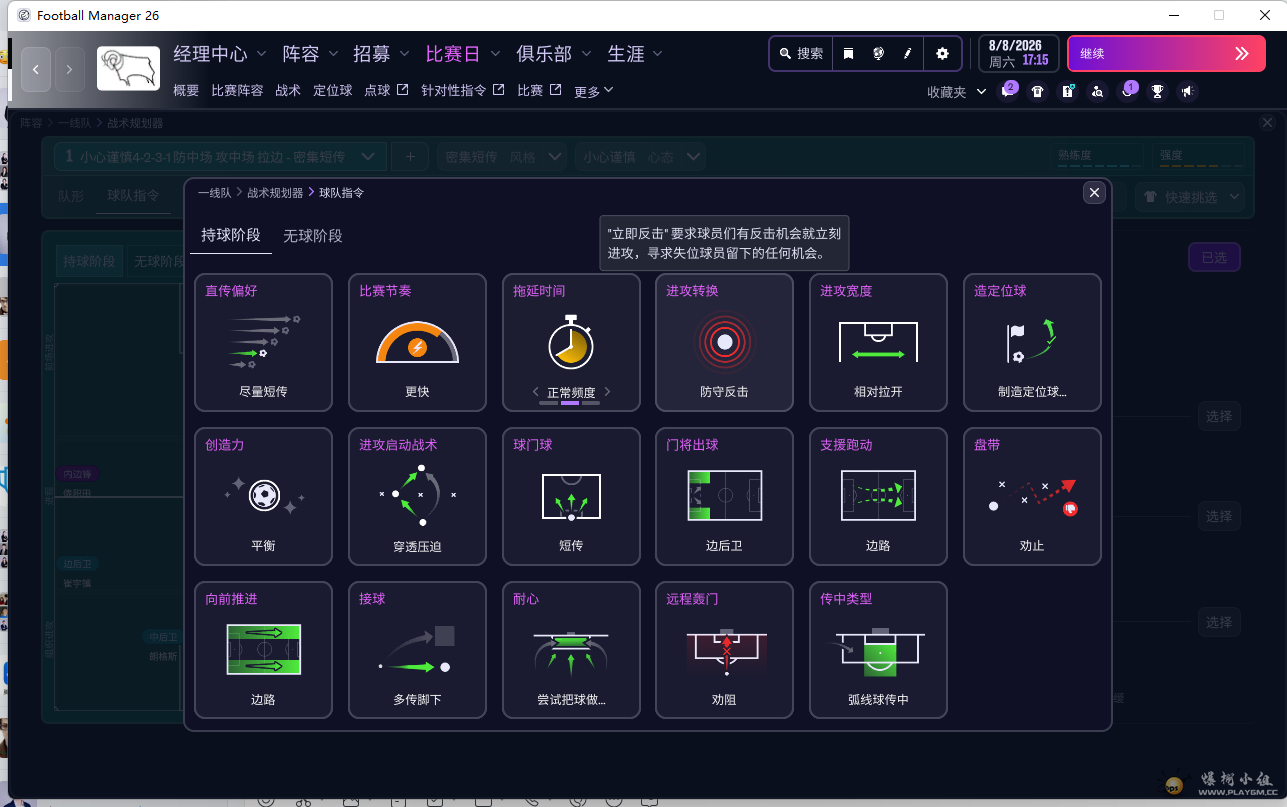Open the shirt squad shortcut icon
The image size is (1287, 807).
(x=1037, y=92)
